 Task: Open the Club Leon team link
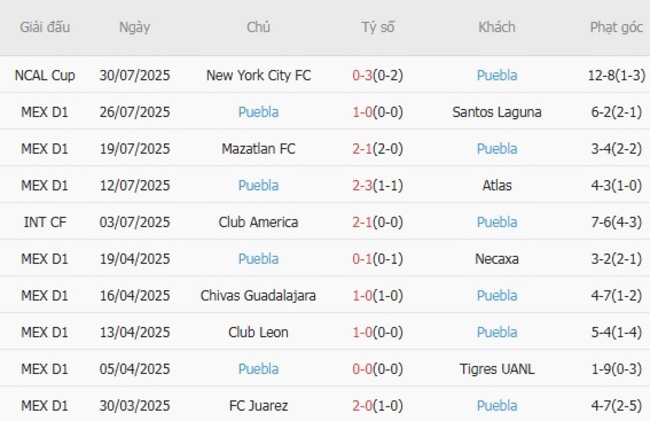[258, 332]
